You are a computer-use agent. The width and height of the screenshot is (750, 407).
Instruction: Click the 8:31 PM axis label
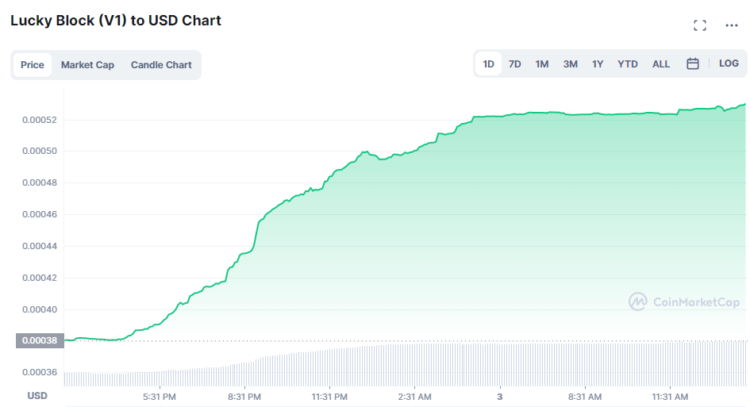point(244,397)
